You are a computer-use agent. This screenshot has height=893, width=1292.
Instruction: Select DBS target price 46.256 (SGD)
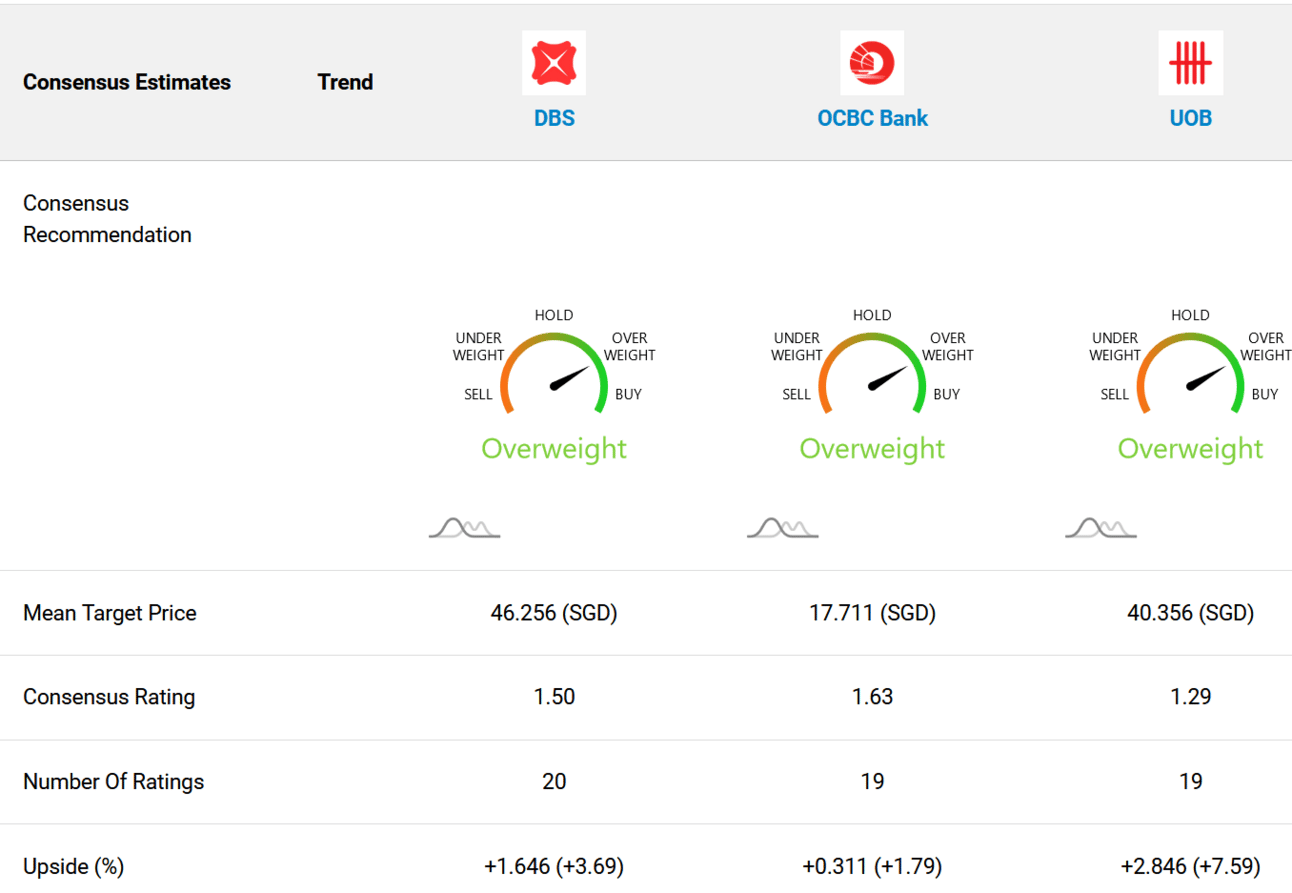(554, 613)
